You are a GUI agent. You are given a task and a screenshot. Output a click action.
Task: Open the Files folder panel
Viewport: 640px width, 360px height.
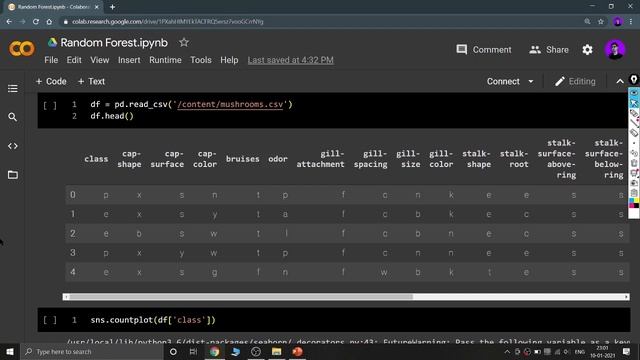click(x=13, y=175)
